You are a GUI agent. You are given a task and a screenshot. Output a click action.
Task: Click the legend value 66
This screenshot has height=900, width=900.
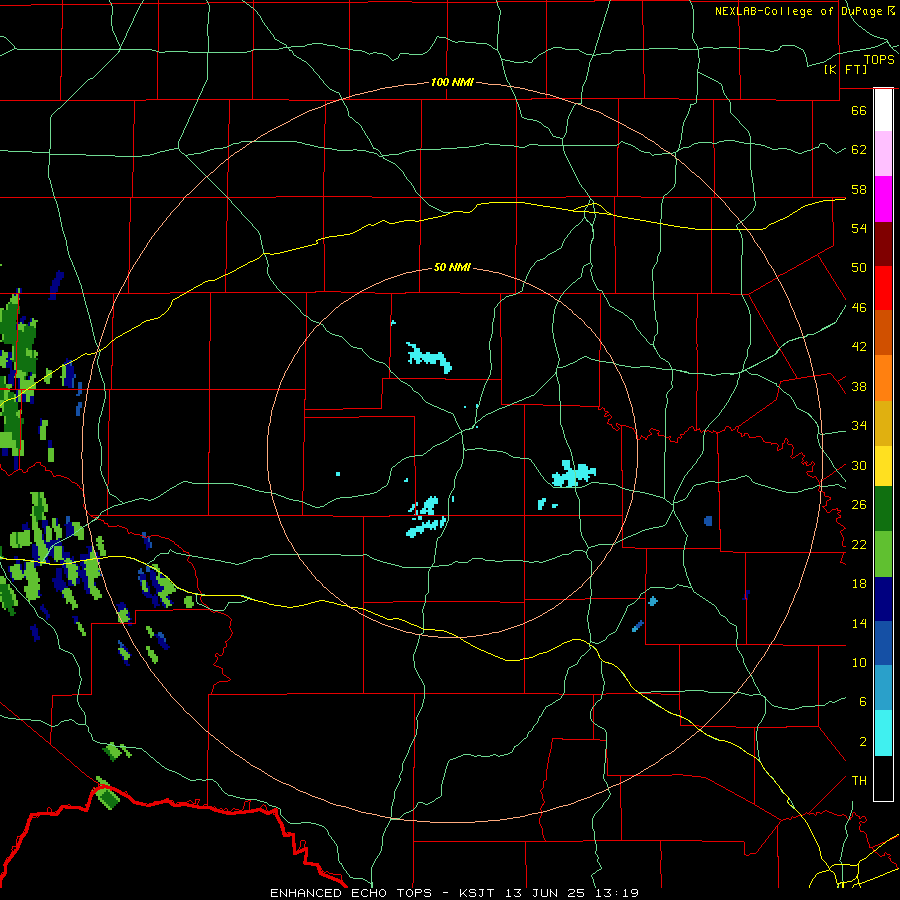[859, 110]
